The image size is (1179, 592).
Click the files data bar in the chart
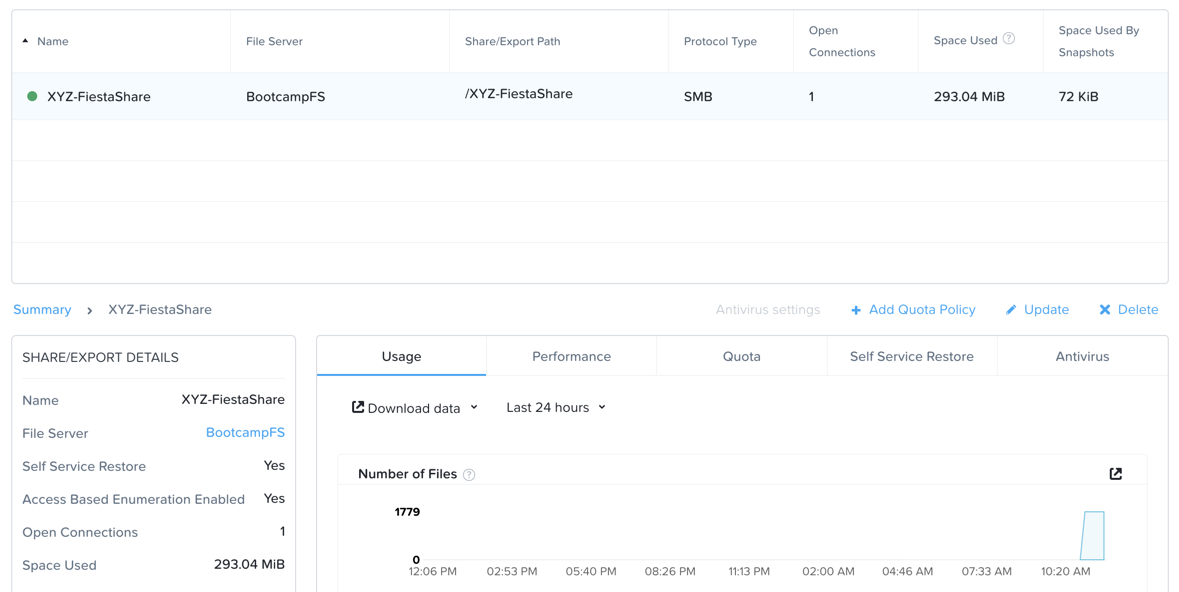pyautogui.click(x=1093, y=536)
